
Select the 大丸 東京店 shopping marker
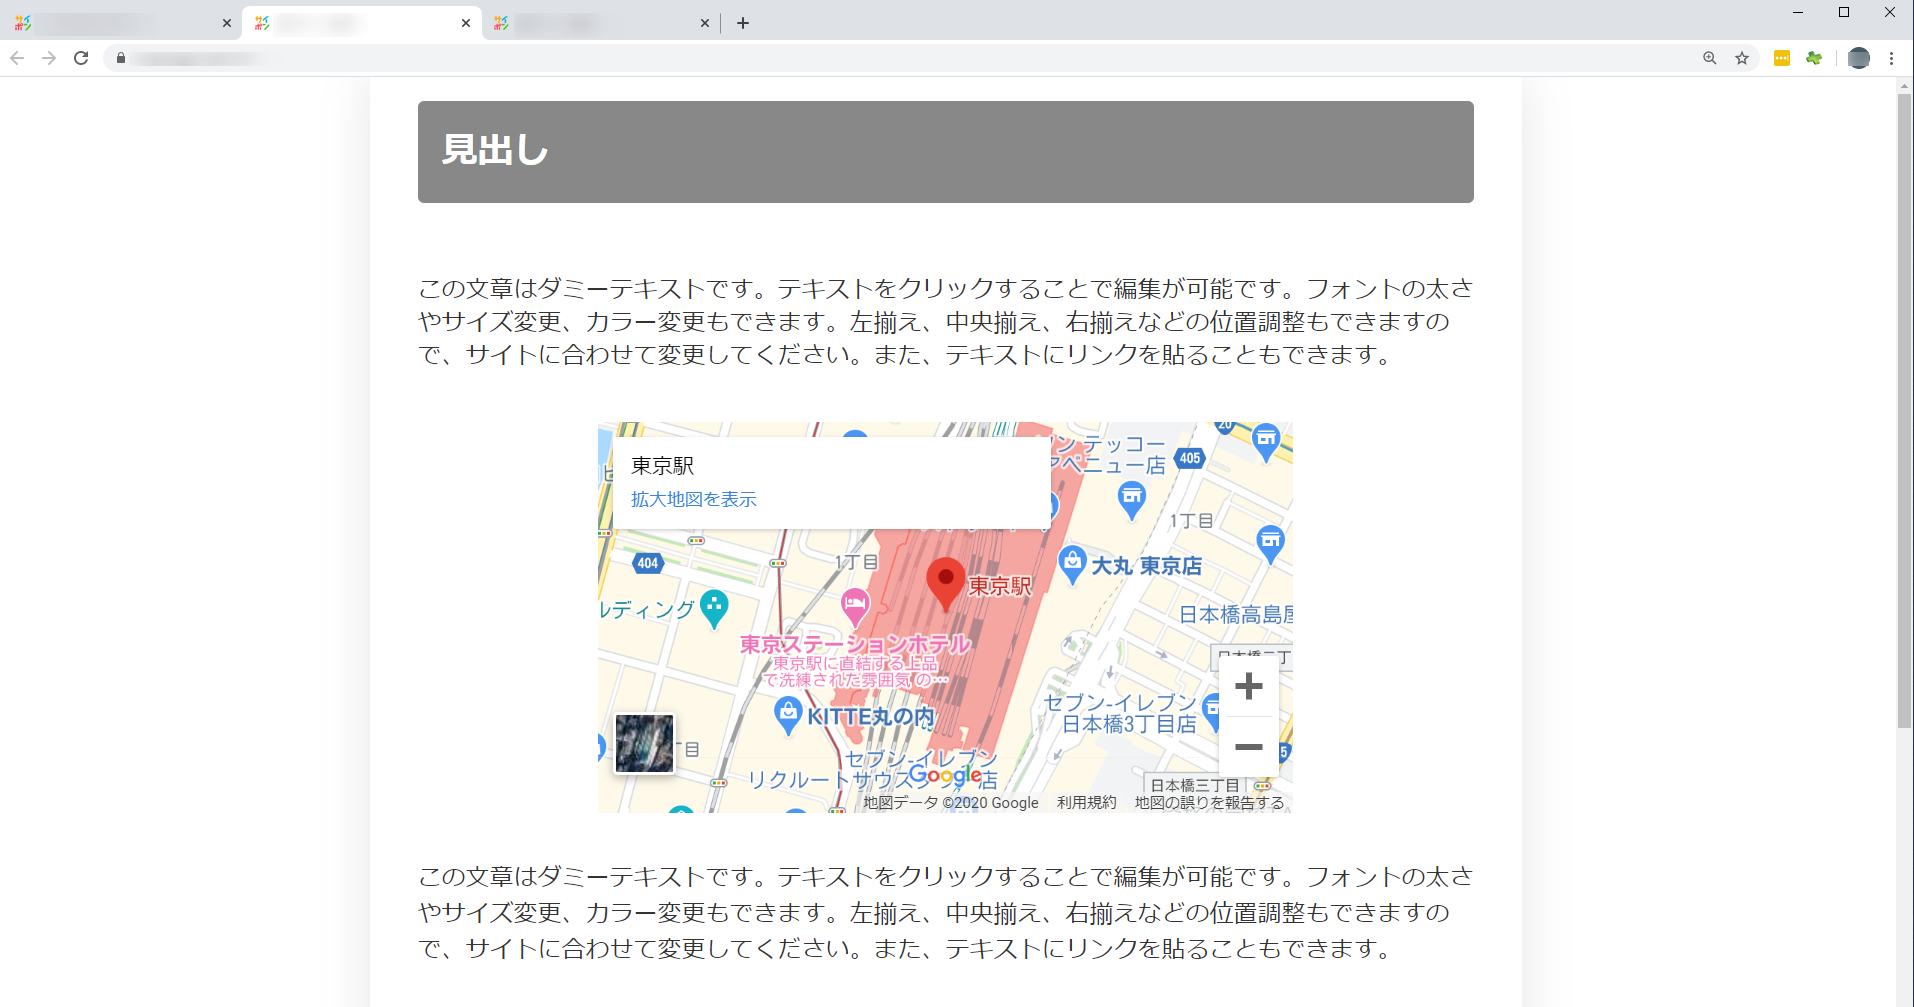pos(1072,565)
